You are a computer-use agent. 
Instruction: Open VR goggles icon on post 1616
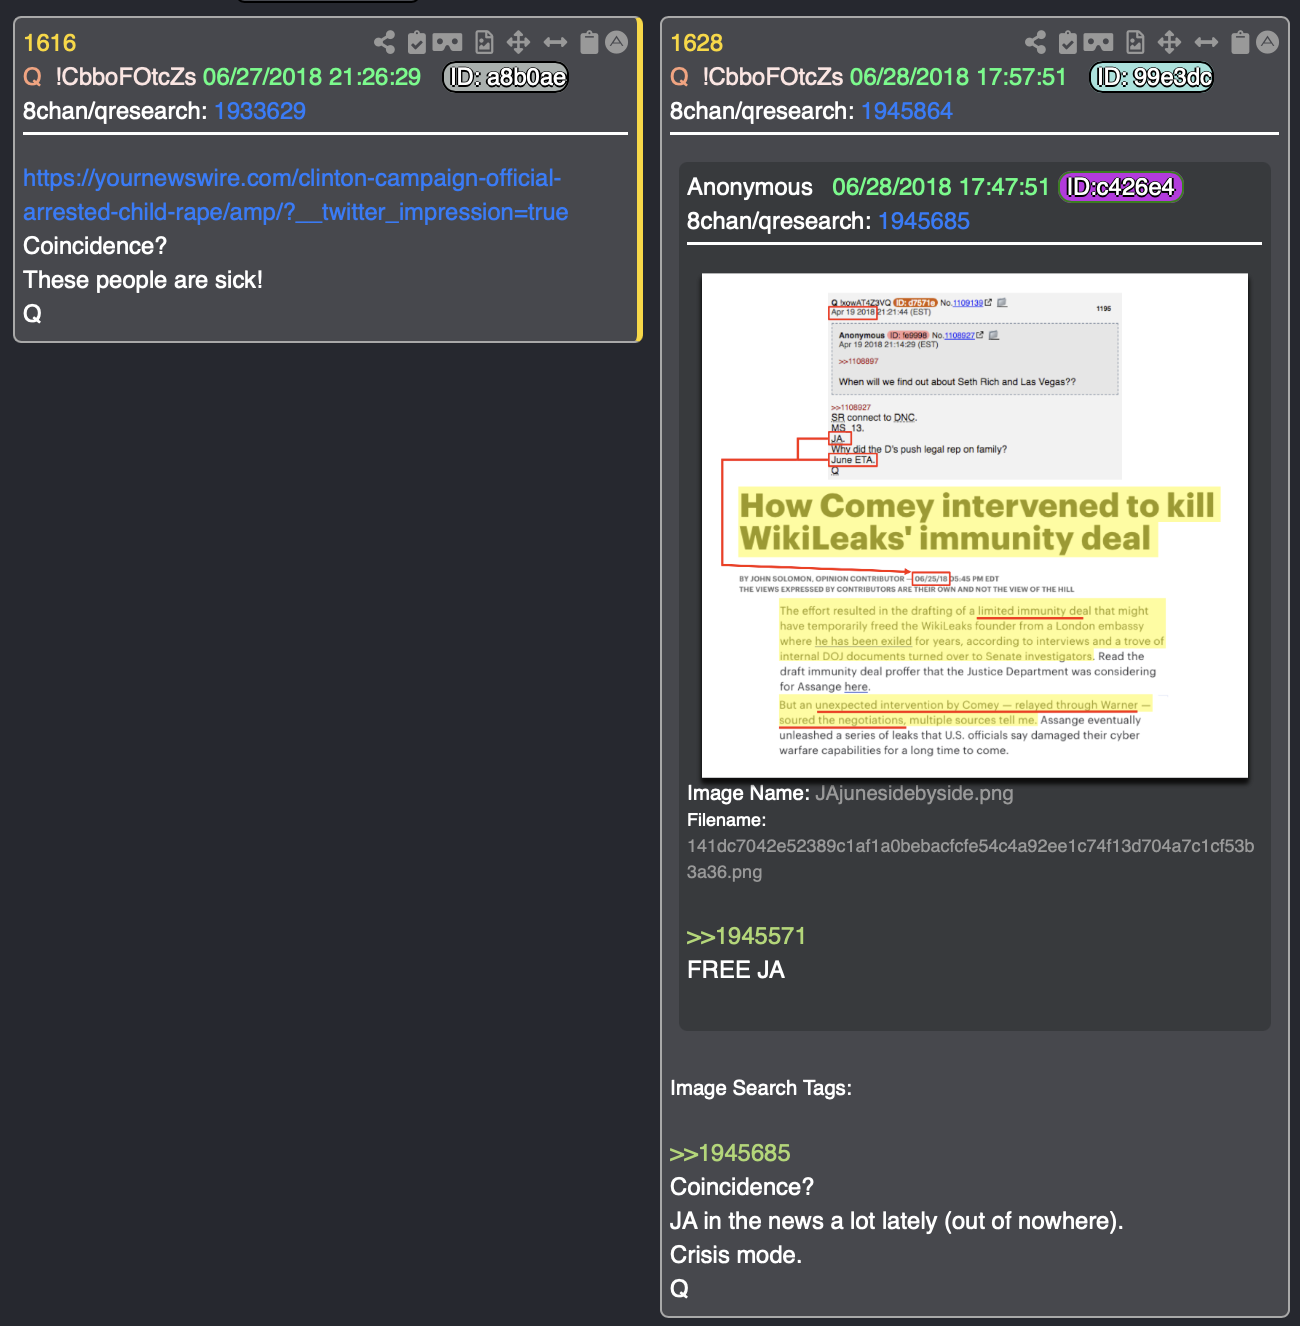pos(448,42)
